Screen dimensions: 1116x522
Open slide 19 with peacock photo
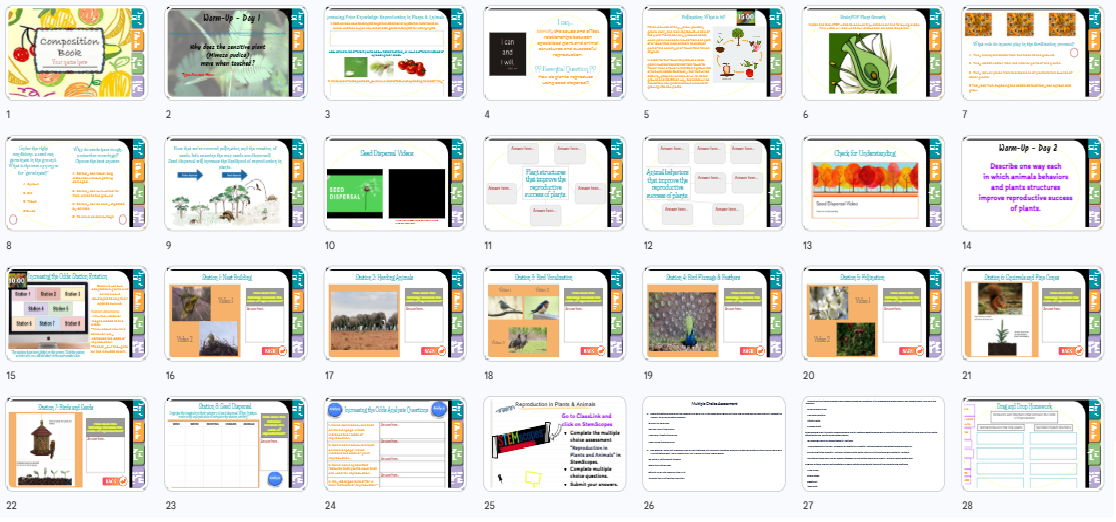(714, 314)
